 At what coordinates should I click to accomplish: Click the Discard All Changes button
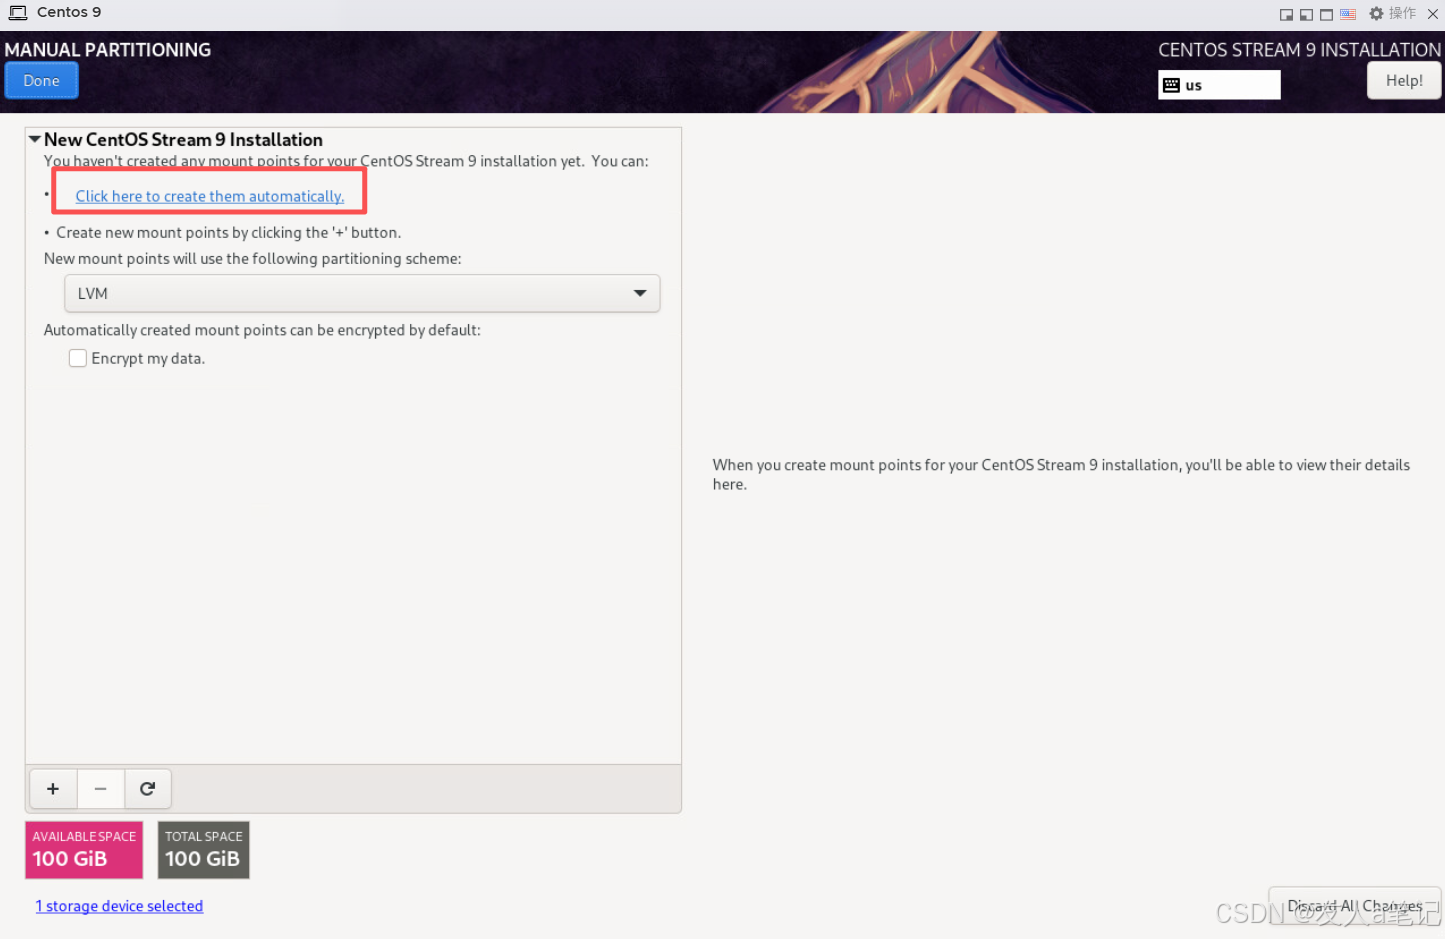click(1355, 906)
